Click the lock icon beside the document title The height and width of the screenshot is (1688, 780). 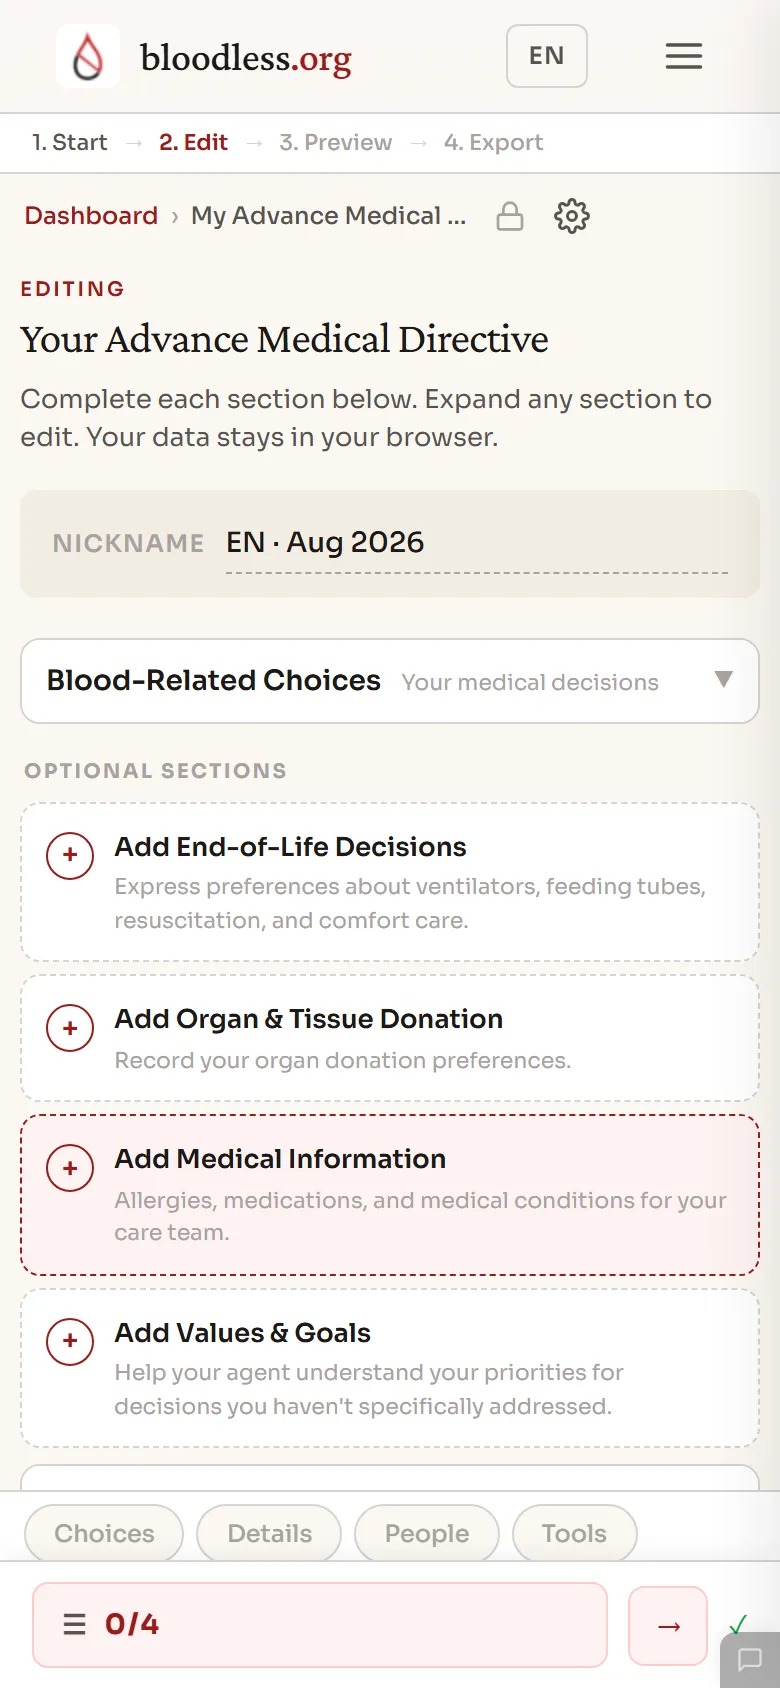point(510,216)
